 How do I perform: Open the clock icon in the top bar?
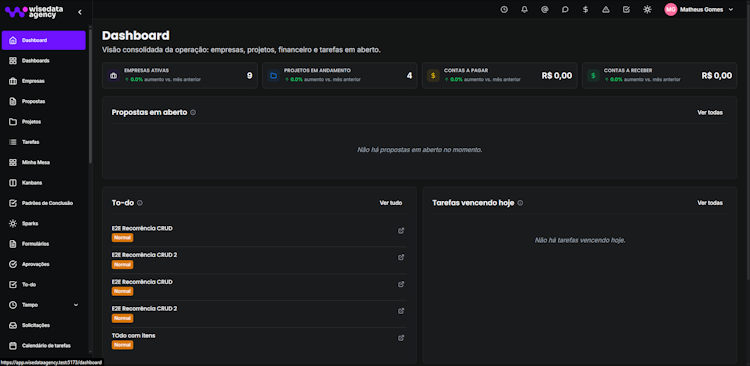click(x=504, y=10)
